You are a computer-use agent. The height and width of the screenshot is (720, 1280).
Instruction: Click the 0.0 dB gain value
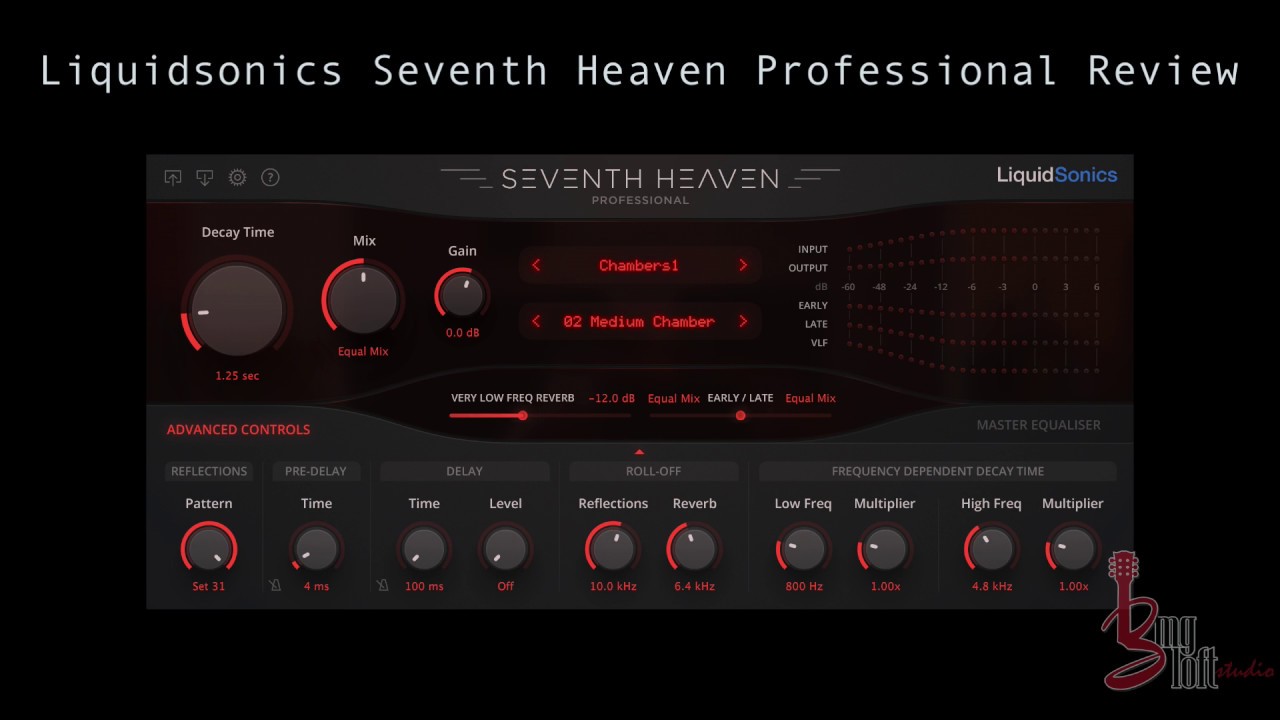[462, 333]
